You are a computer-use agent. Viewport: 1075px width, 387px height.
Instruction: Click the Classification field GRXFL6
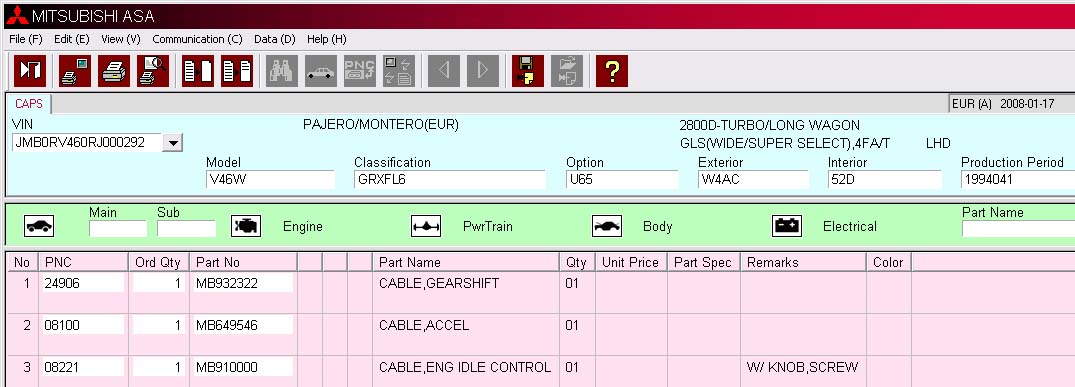(x=450, y=180)
